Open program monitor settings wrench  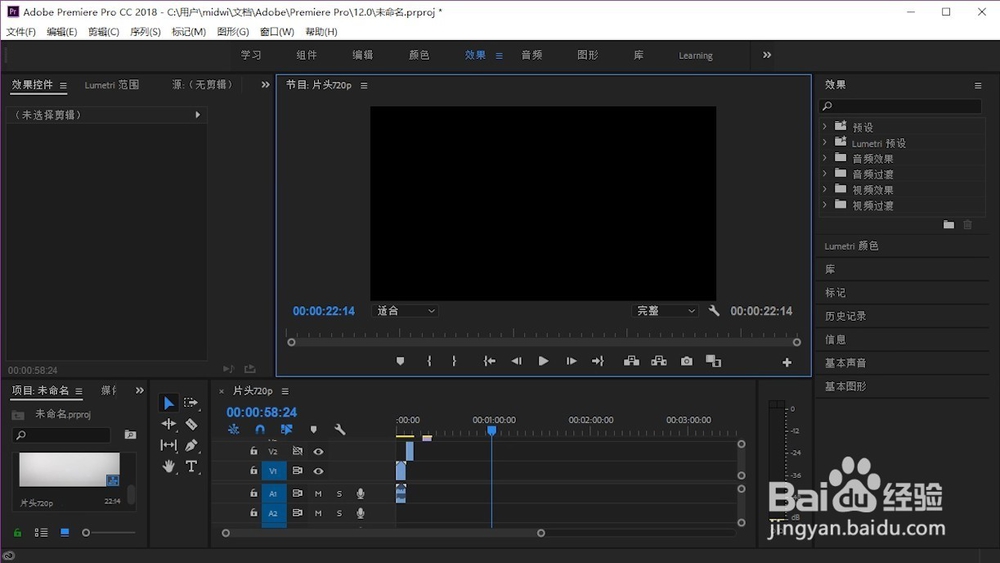[x=714, y=311]
